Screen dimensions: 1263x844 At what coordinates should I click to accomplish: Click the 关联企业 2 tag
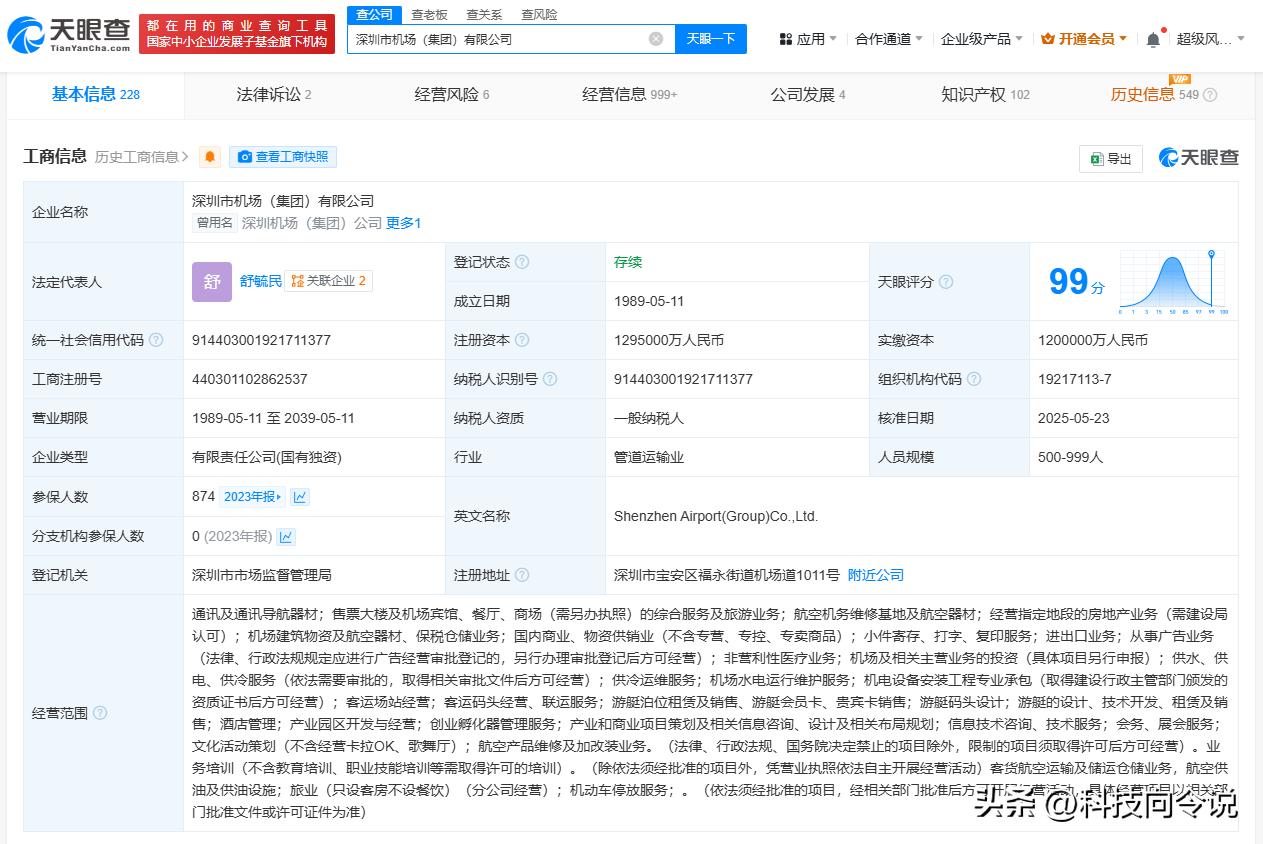pos(329,282)
